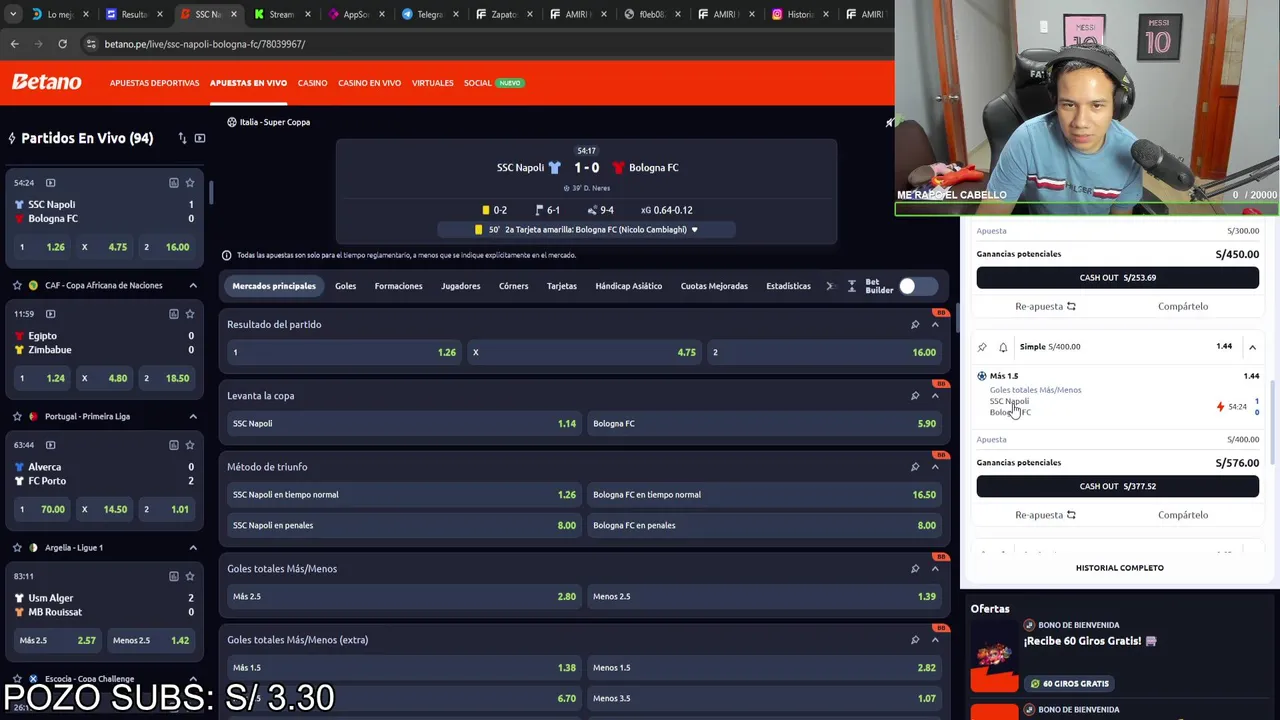Collapse the Método de triunfo market

tap(935, 466)
